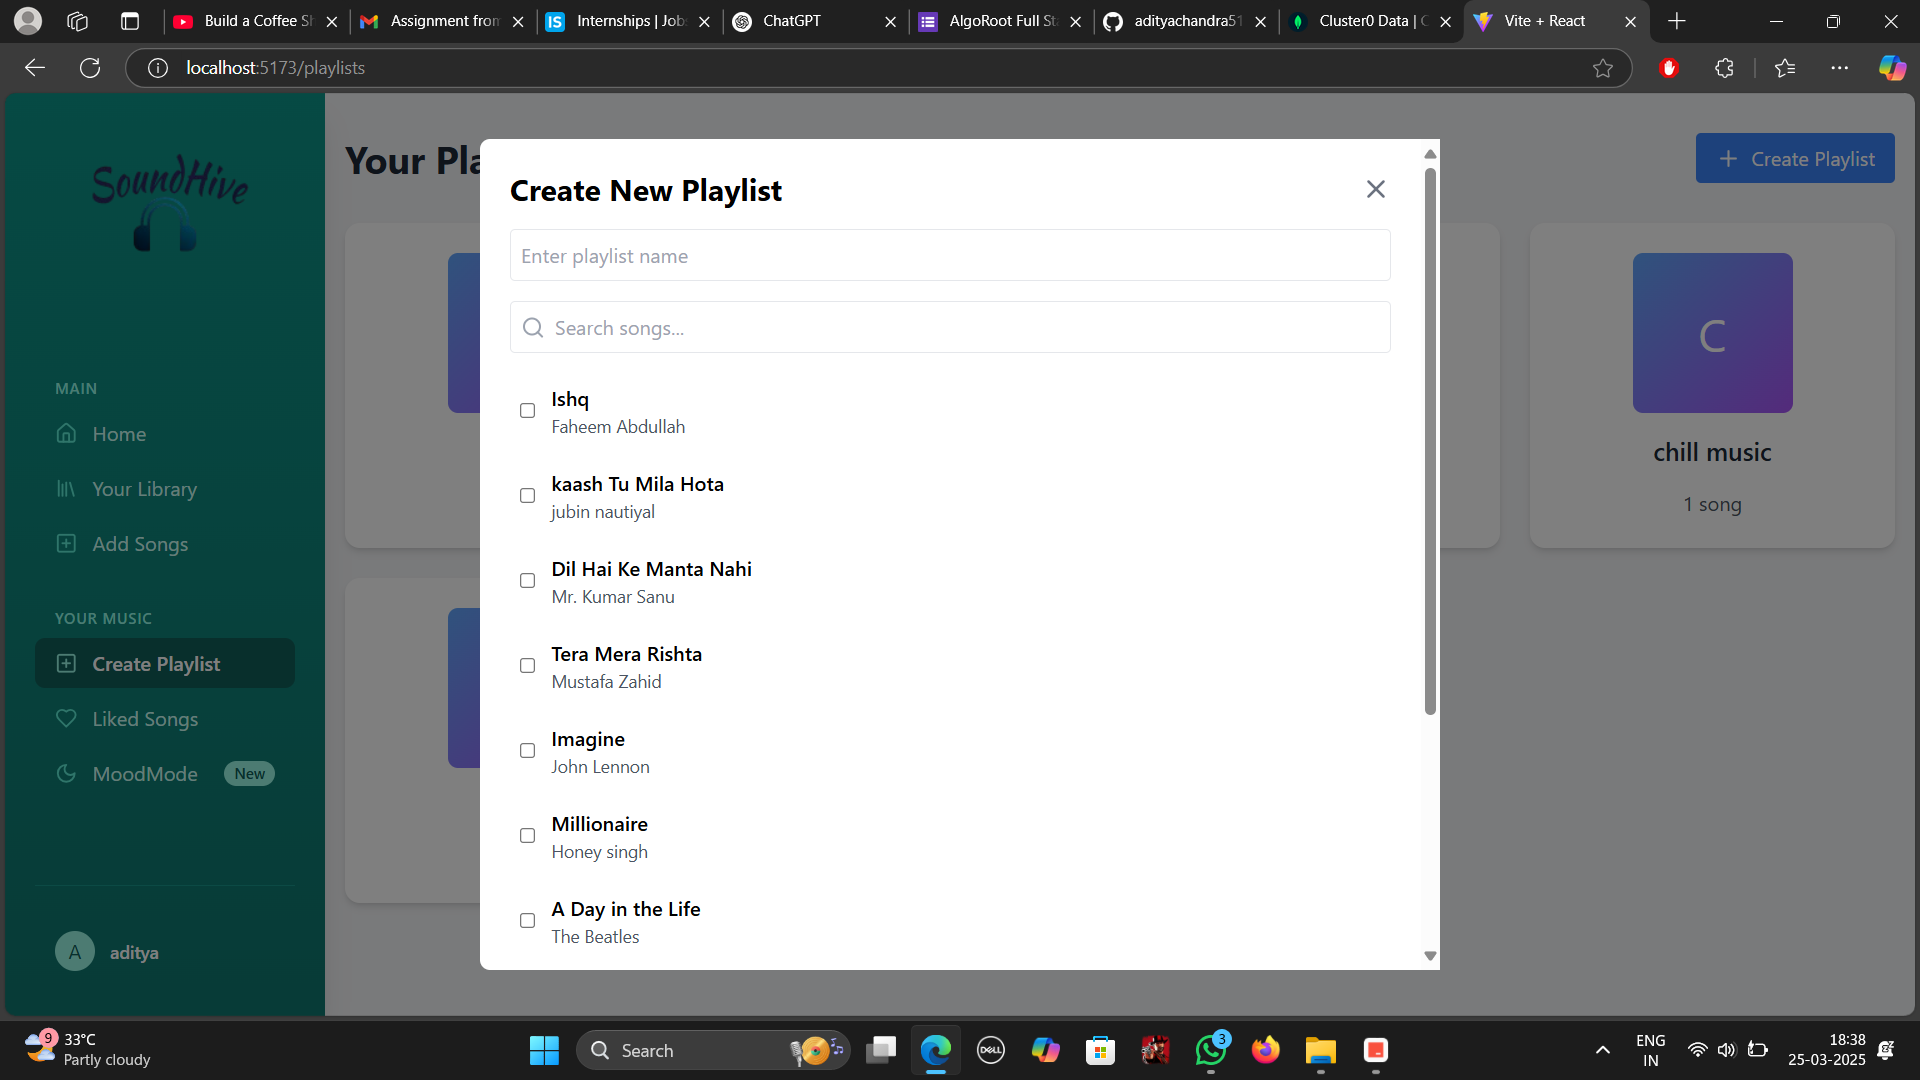
Task: Click the Home icon in sidebar
Action: [x=66, y=433]
